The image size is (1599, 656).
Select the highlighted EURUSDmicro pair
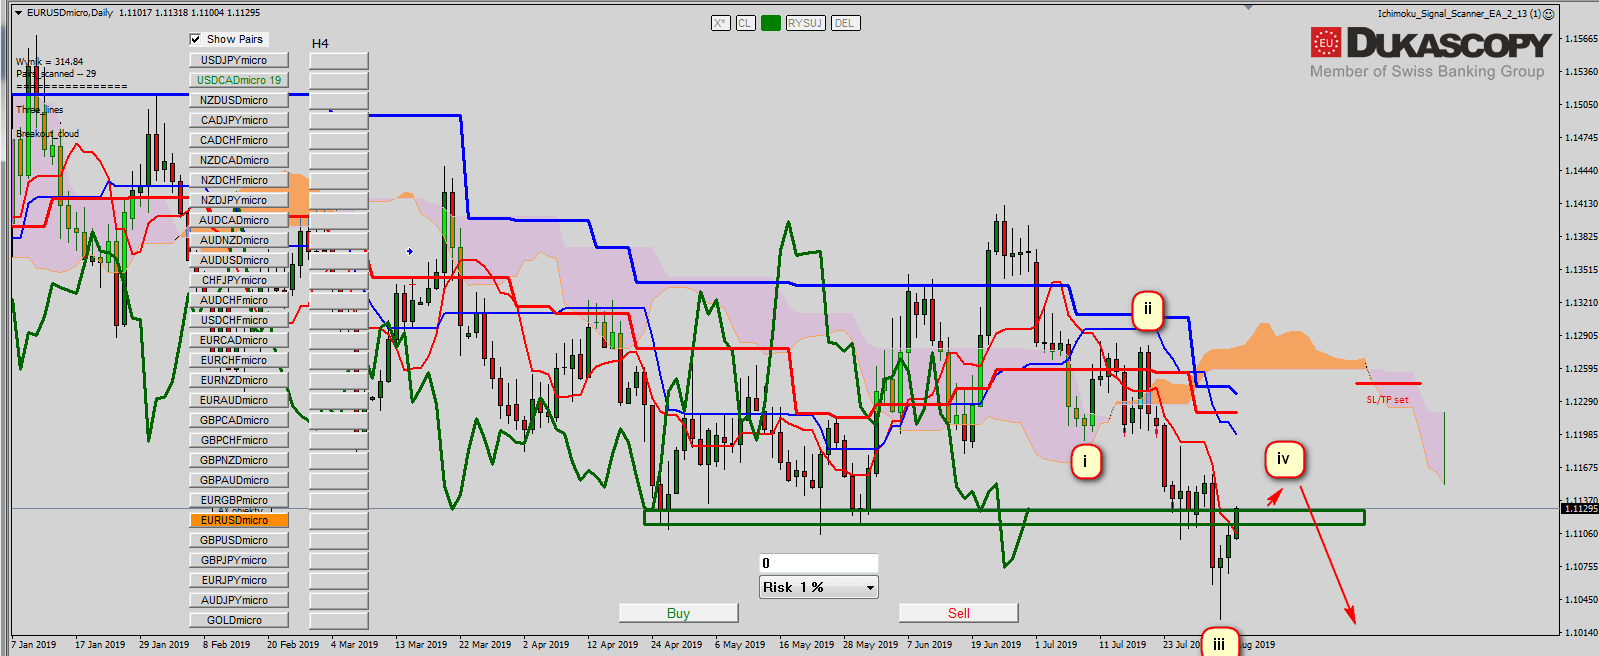pyautogui.click(x=238, y=520)
